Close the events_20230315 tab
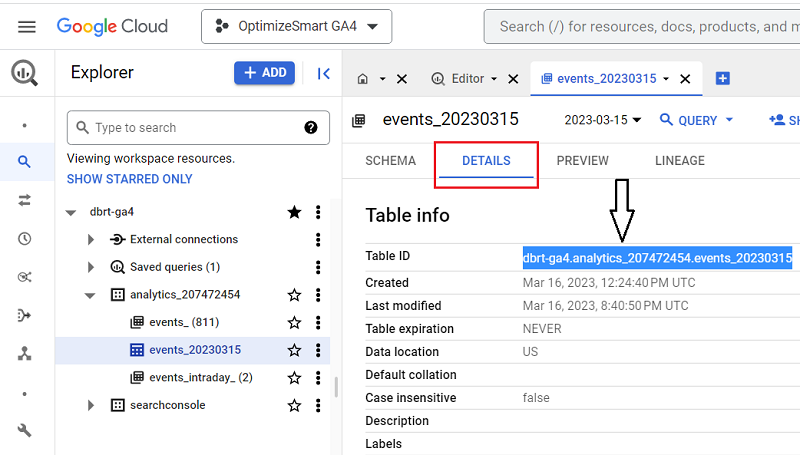 [685, 79]
